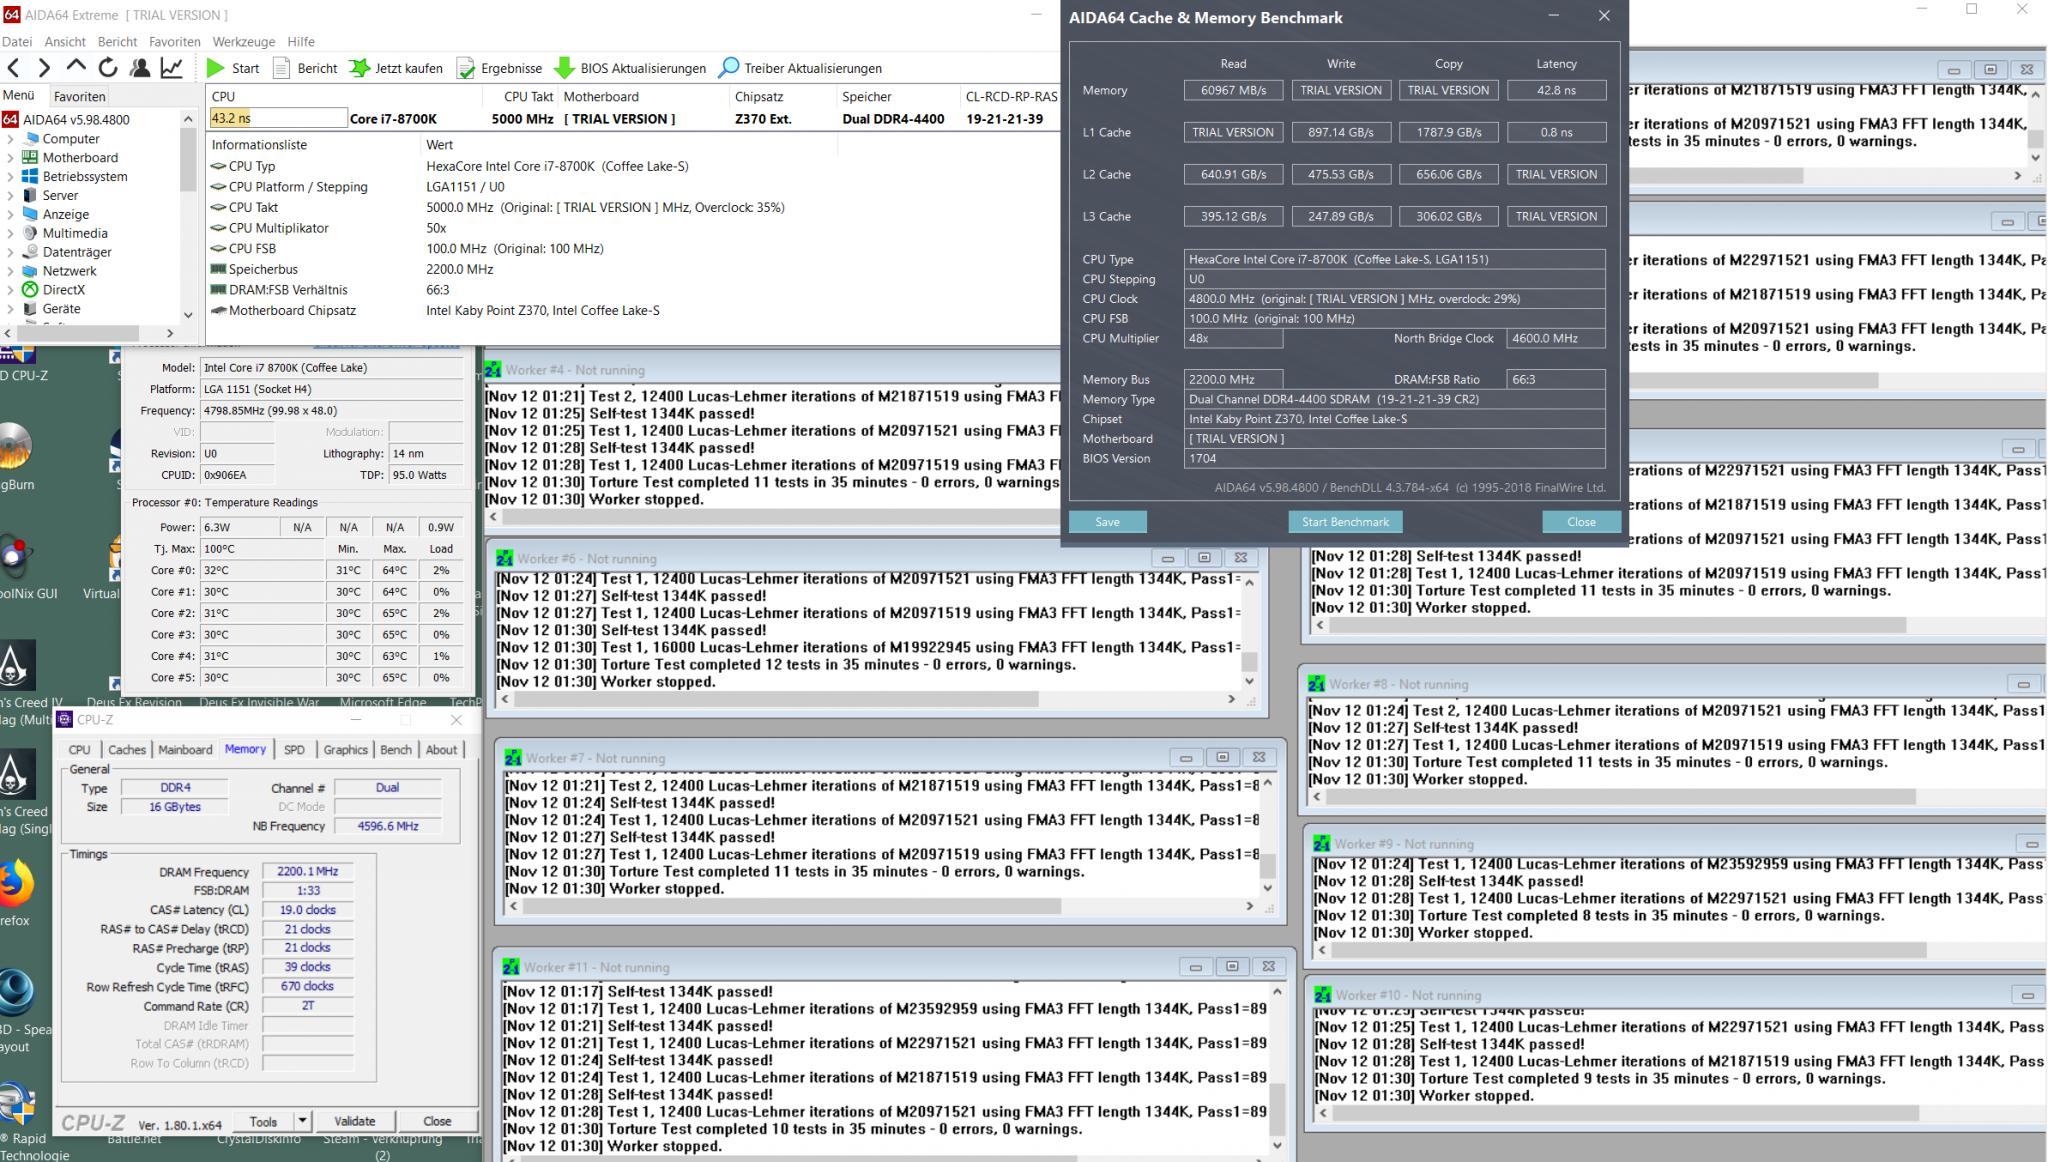
Task: Open Treiber Aktualisierungen search item
Action: (x=800, y=68)
